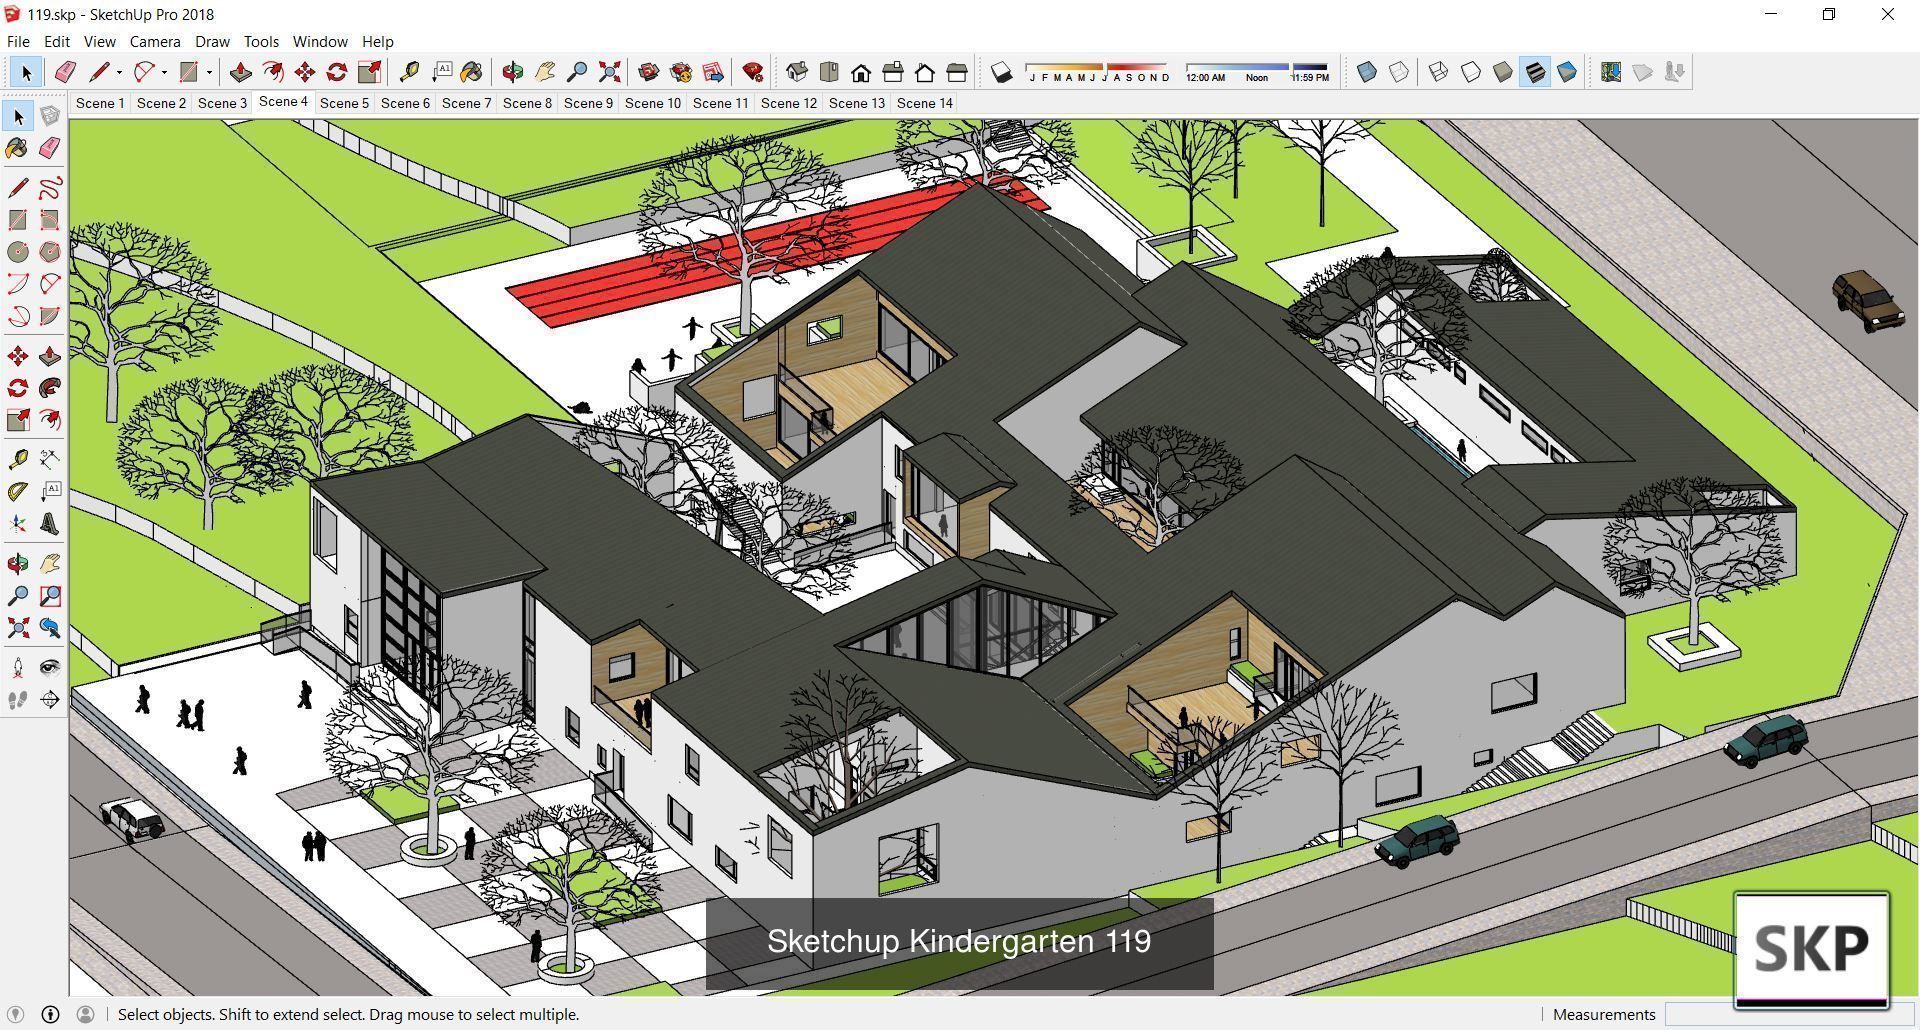The image size is (1920, 1030).
Task: Switch to Scene 12 tab
Action: [789, 103]
